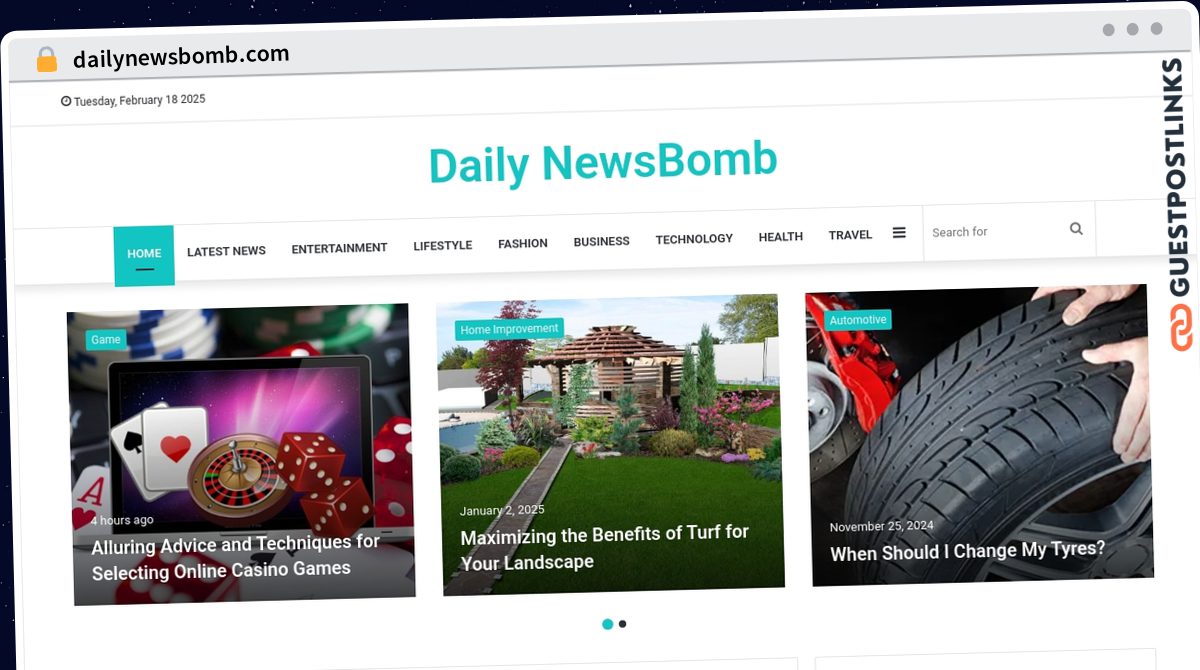Open the hamburger menu in the navigation bar

tap(899, 232)
